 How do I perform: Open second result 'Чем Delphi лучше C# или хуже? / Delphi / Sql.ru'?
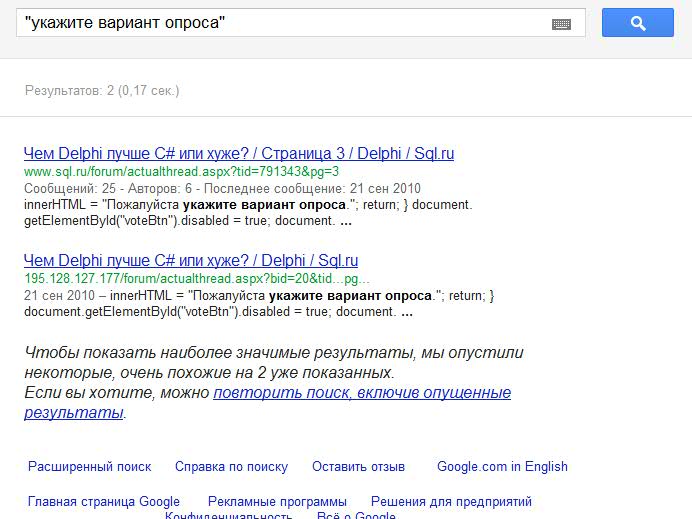(x=190, y=261)
